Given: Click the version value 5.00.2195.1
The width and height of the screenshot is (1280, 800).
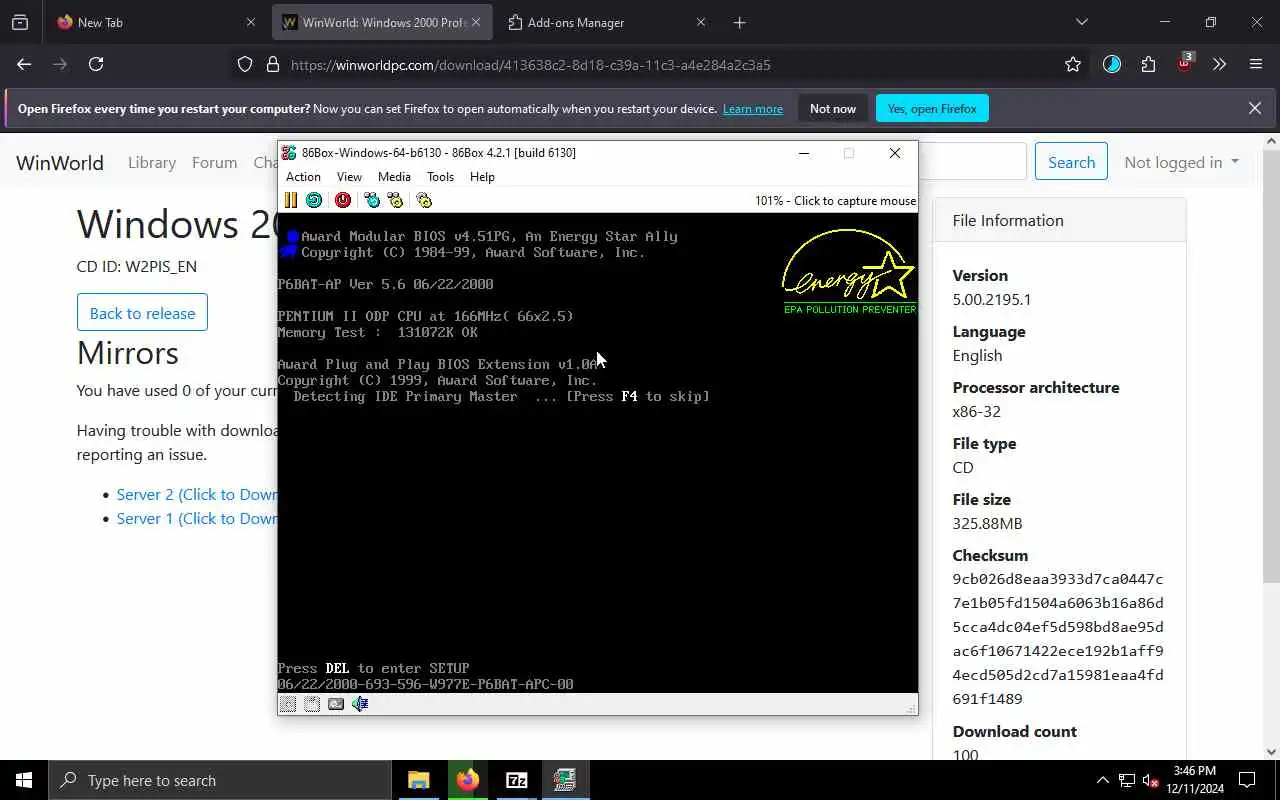Looking at the screenshot, I should point(992,299).
